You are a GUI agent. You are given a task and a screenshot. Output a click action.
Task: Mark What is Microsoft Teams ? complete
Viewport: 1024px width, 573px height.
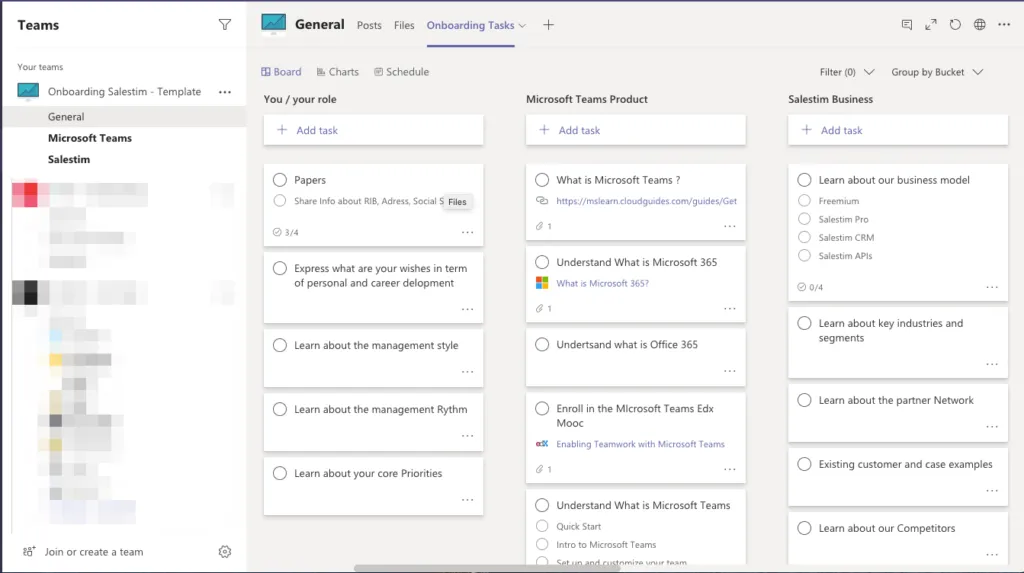[x=542, y=180]
